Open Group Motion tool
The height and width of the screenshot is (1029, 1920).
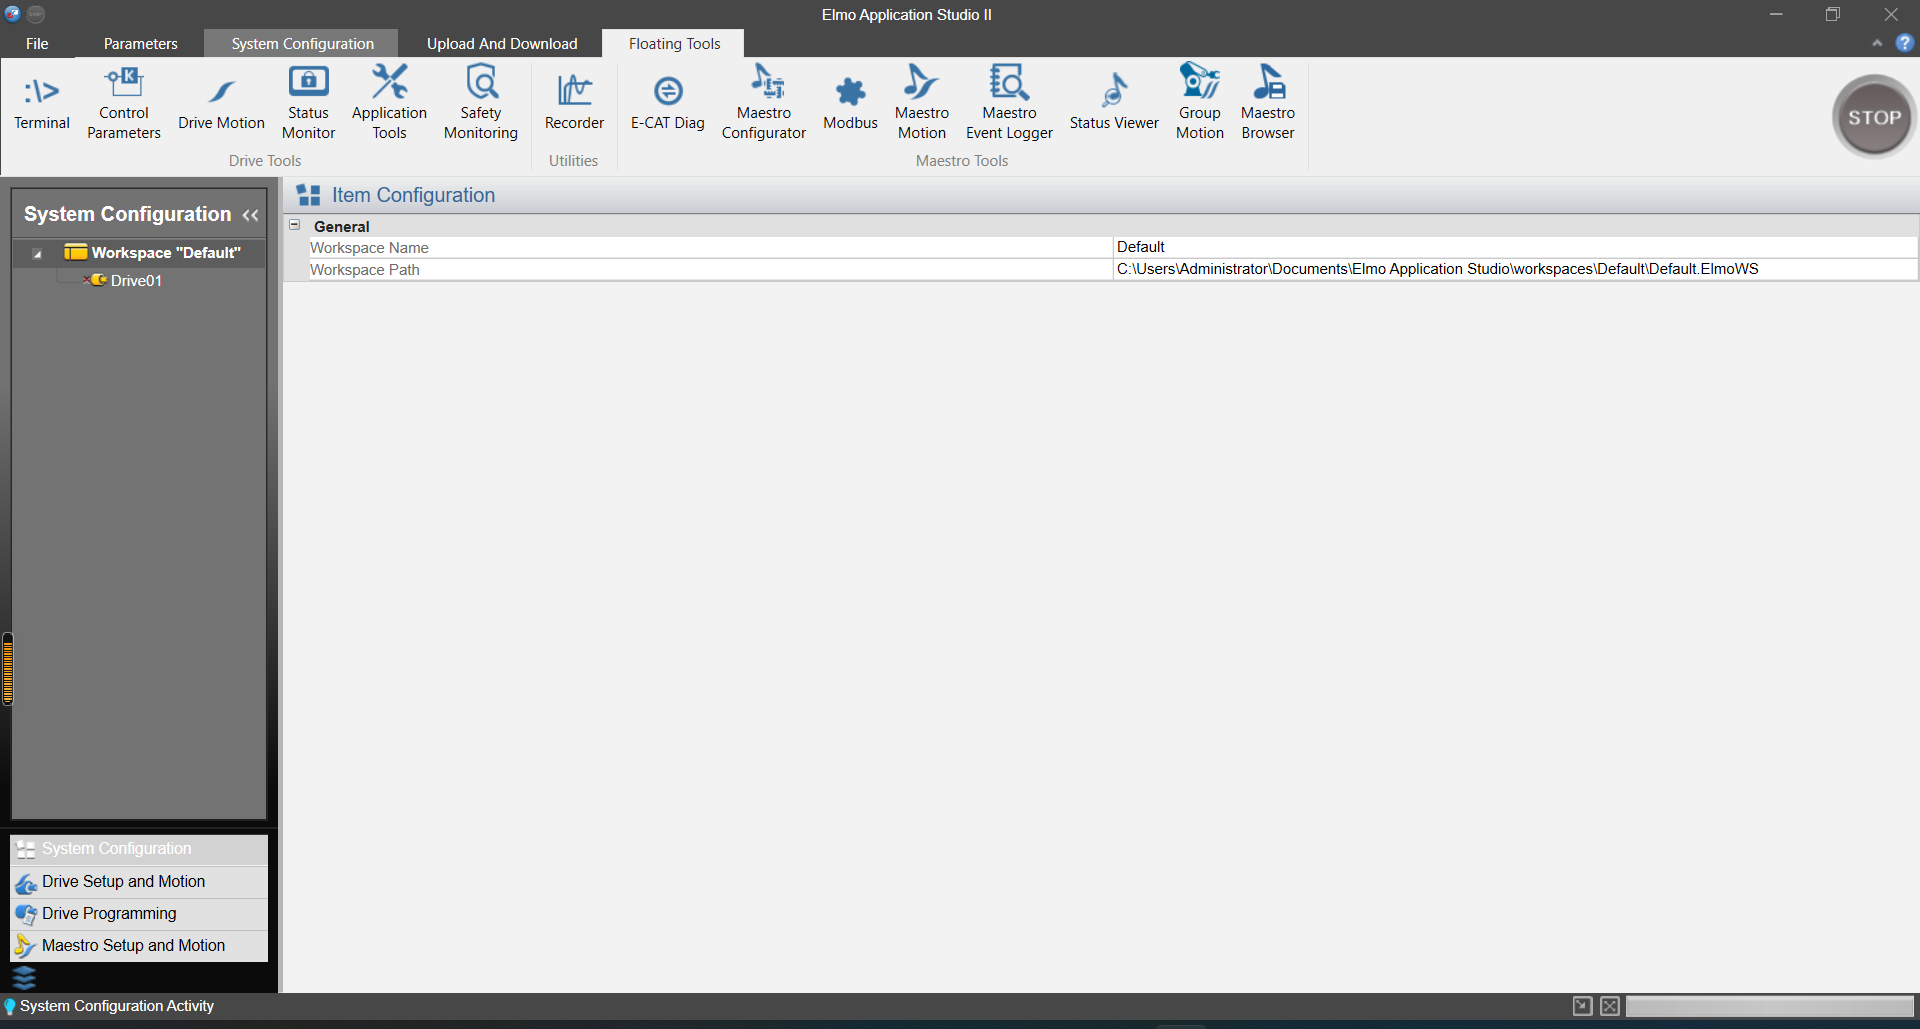tap(1199, 103)
